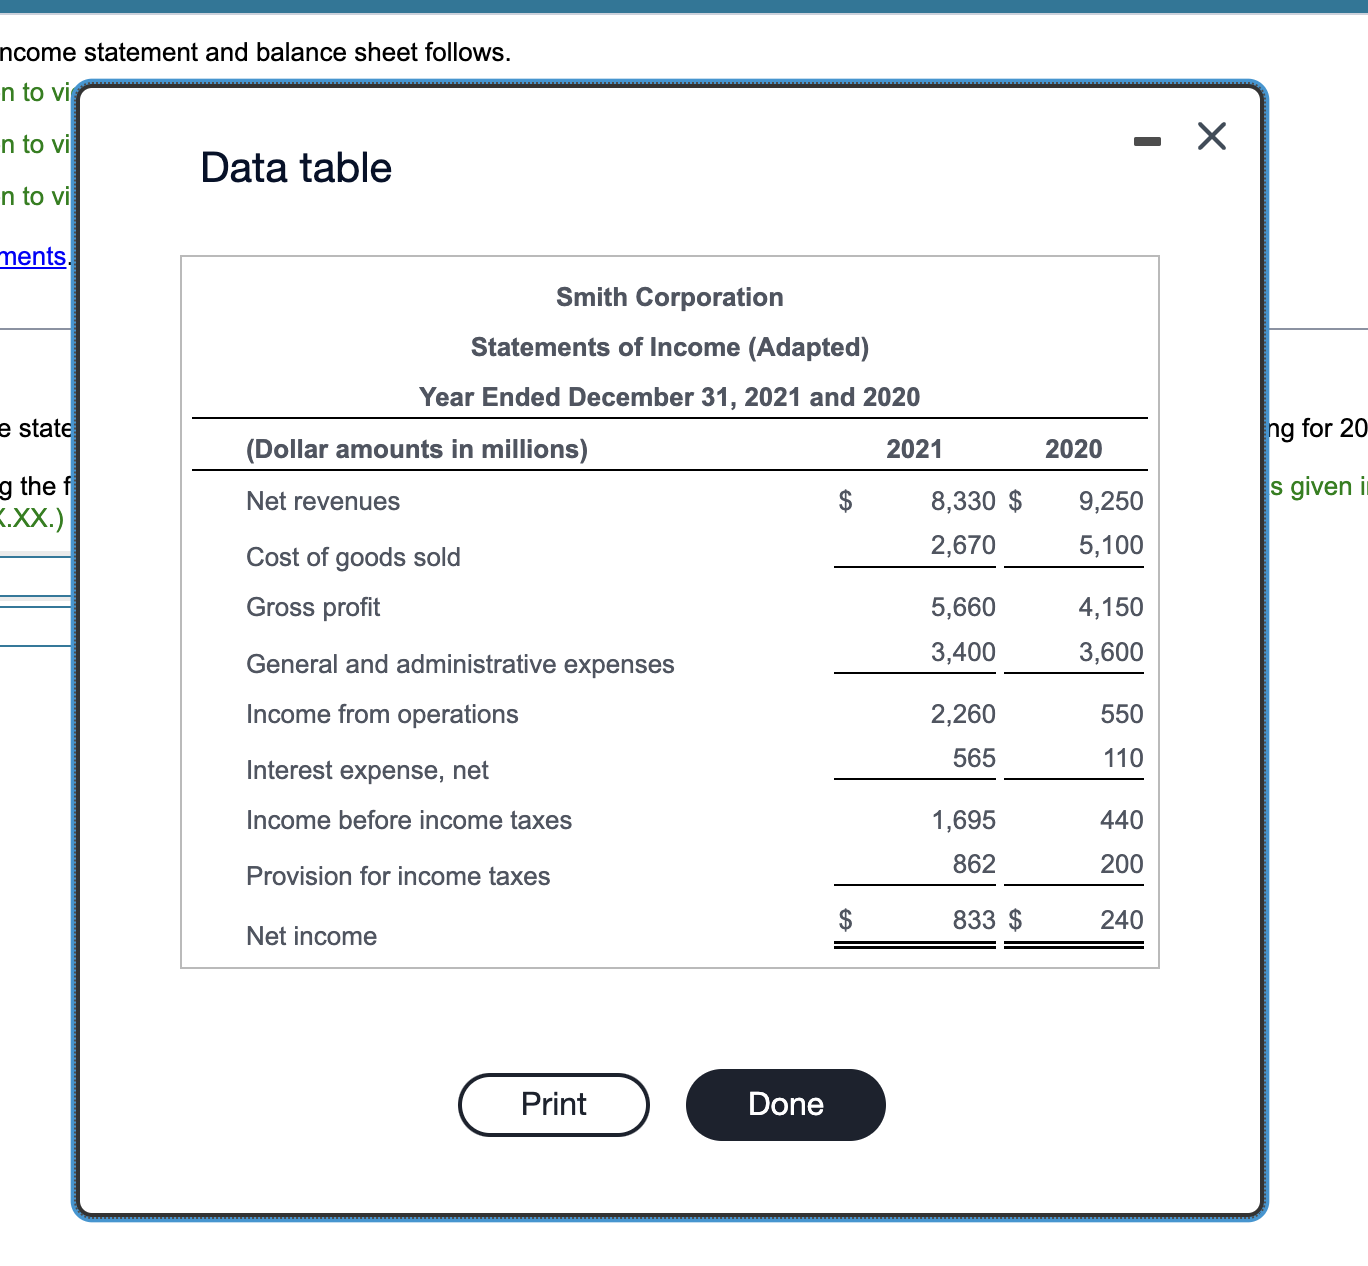Select the third green 'to vi' link
This screenshot has width=1368, height=1266.
tap(35, 196)
